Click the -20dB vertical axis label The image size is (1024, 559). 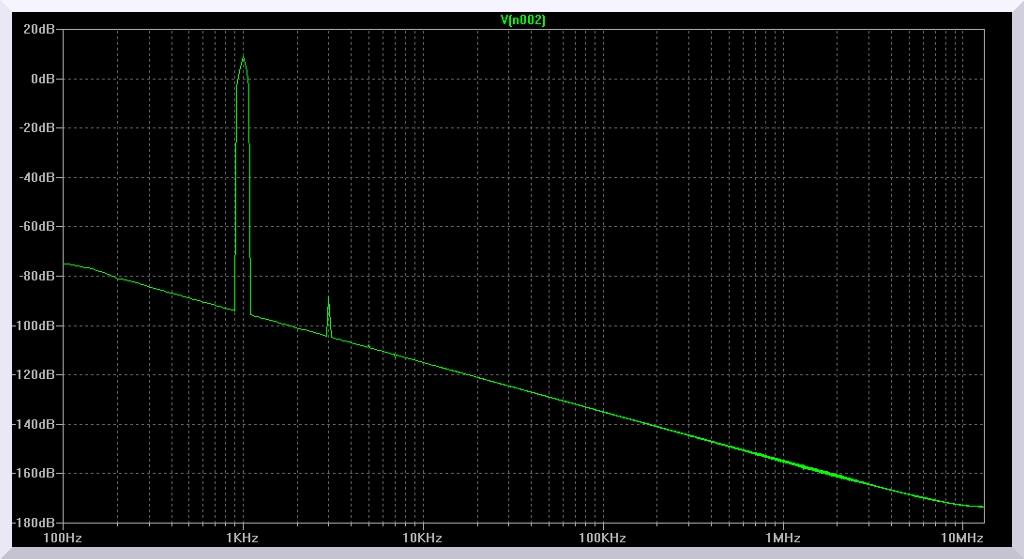click(x=37, y=128)
